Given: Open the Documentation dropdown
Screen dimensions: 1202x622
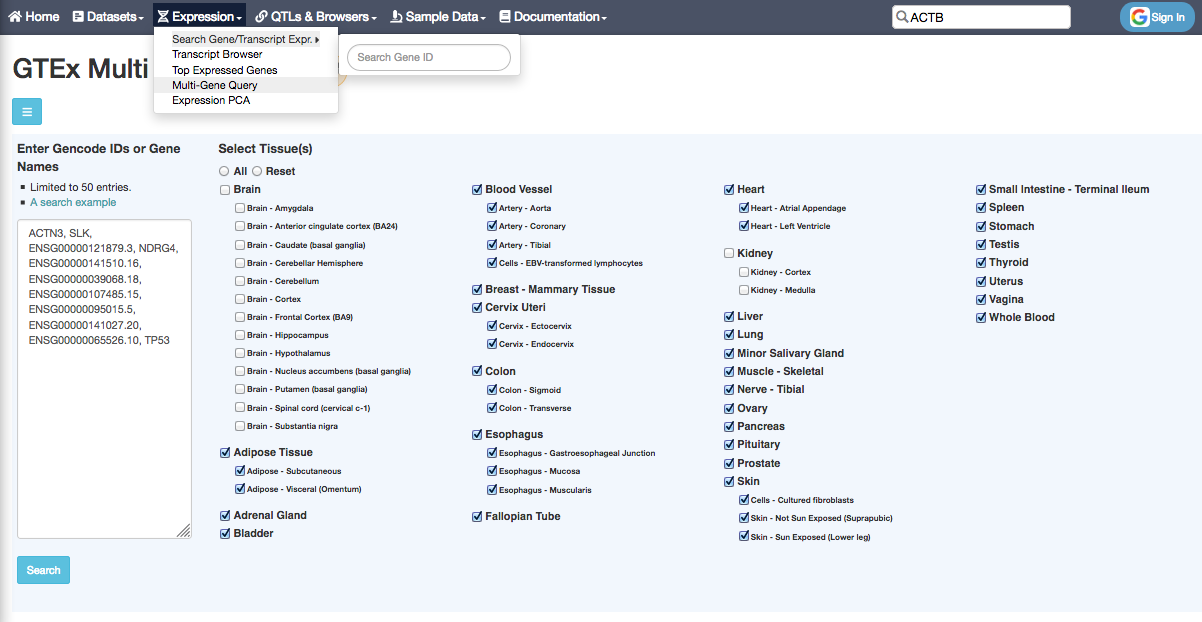Looking at the screenshot, I should coord(552,17).
